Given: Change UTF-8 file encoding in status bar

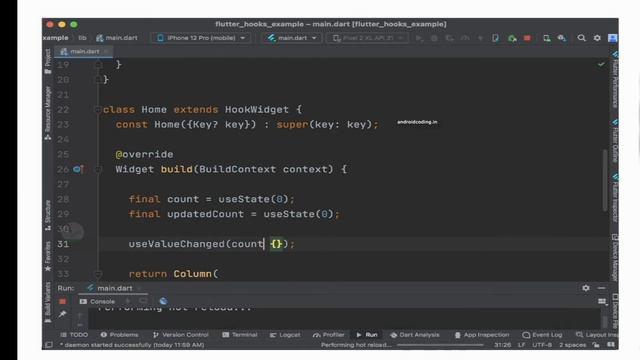Looking at the screenshot, I should [542, 345].
